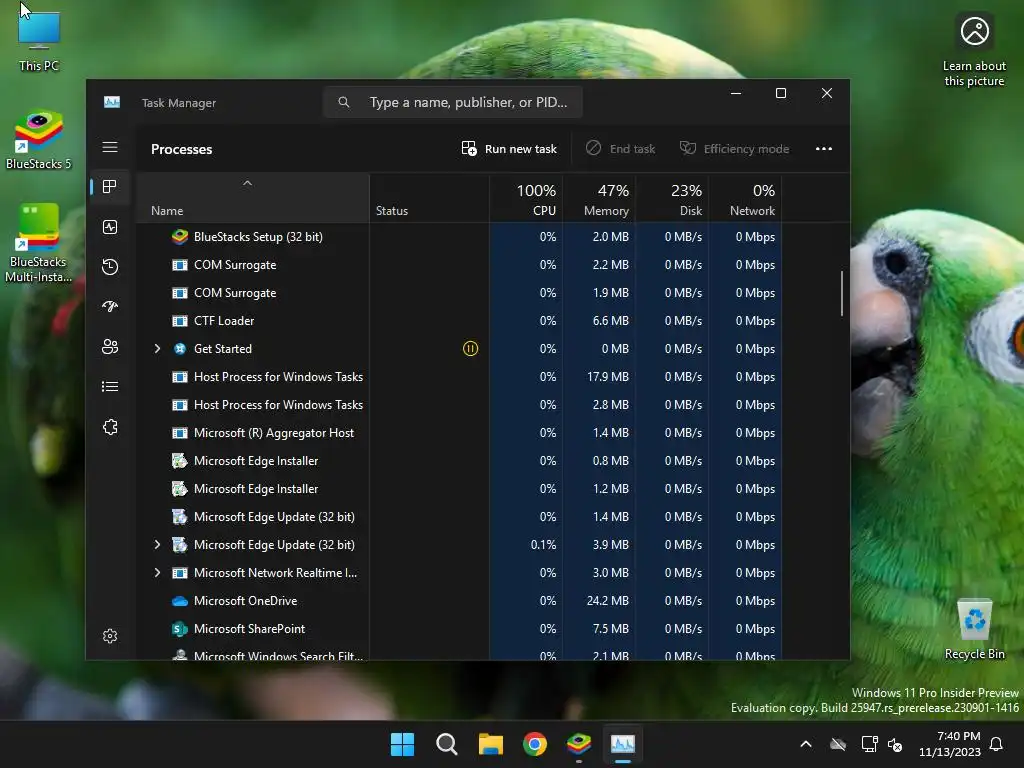Click Run new task button
The width and height of the screenshot is (1024, 768).
509,149
